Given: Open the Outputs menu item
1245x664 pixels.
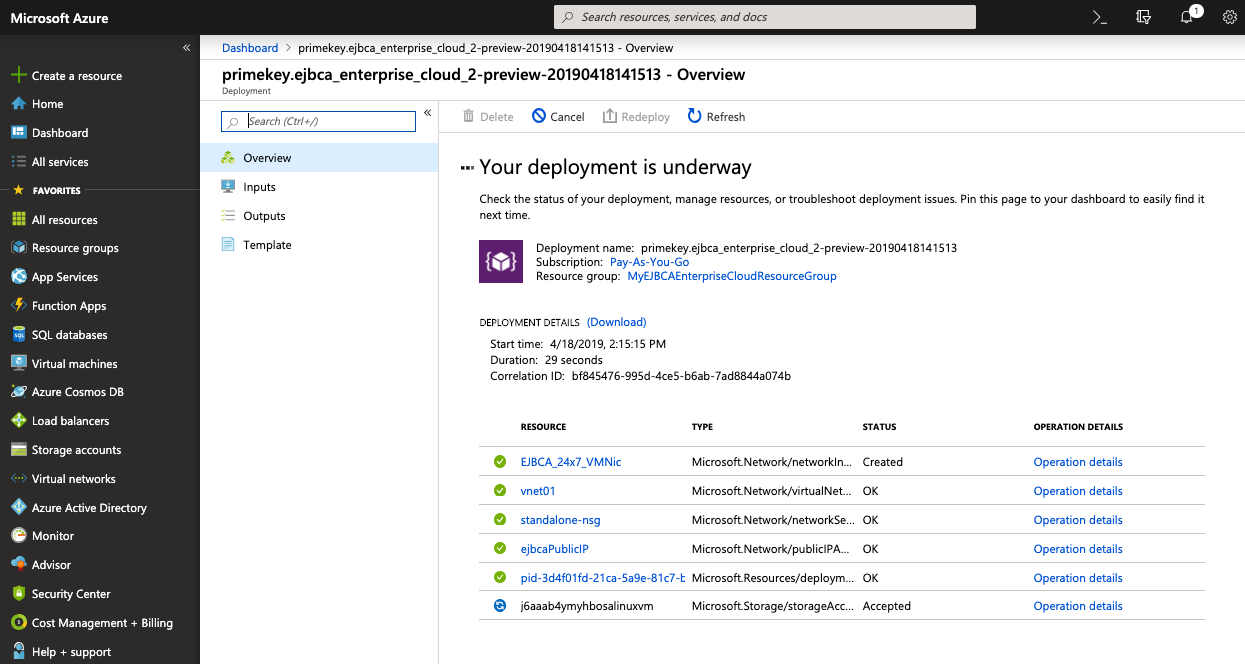Looking at the screenshot, I should (x=264, y=216).
